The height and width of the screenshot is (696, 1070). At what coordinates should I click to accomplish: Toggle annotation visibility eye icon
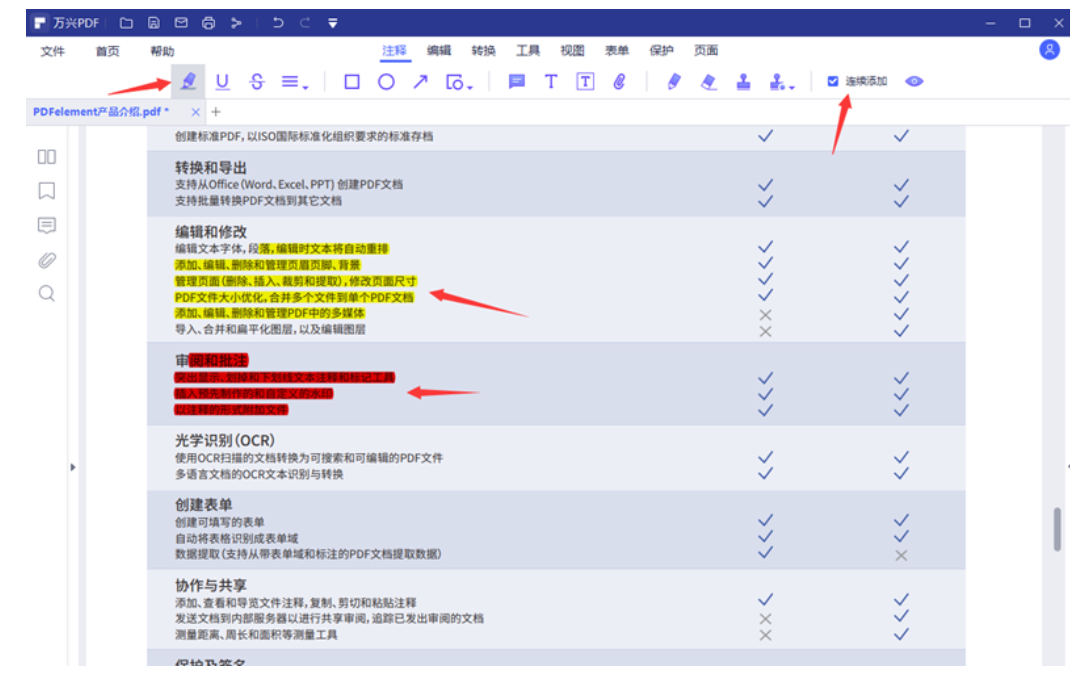[914, 82]
